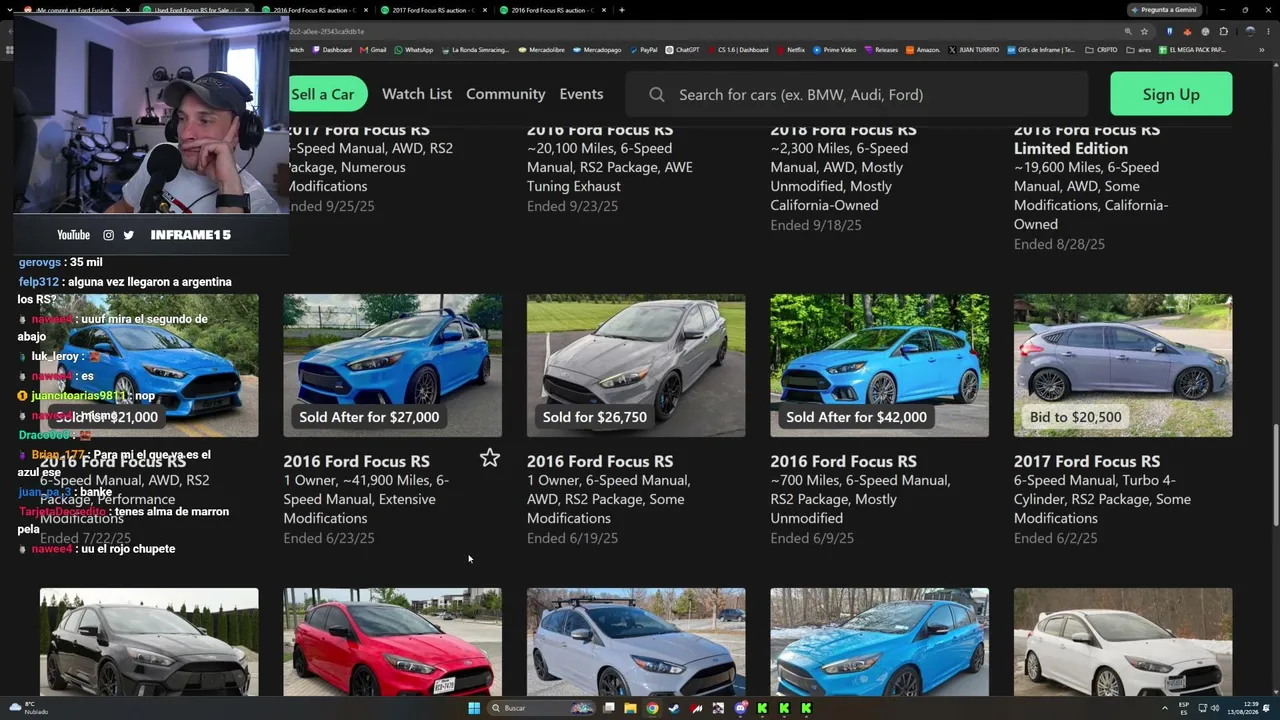This screenshot has height=720, width=1280.
Task: Open the red Ford Focus thumbnail
Action: click(392, 642)
